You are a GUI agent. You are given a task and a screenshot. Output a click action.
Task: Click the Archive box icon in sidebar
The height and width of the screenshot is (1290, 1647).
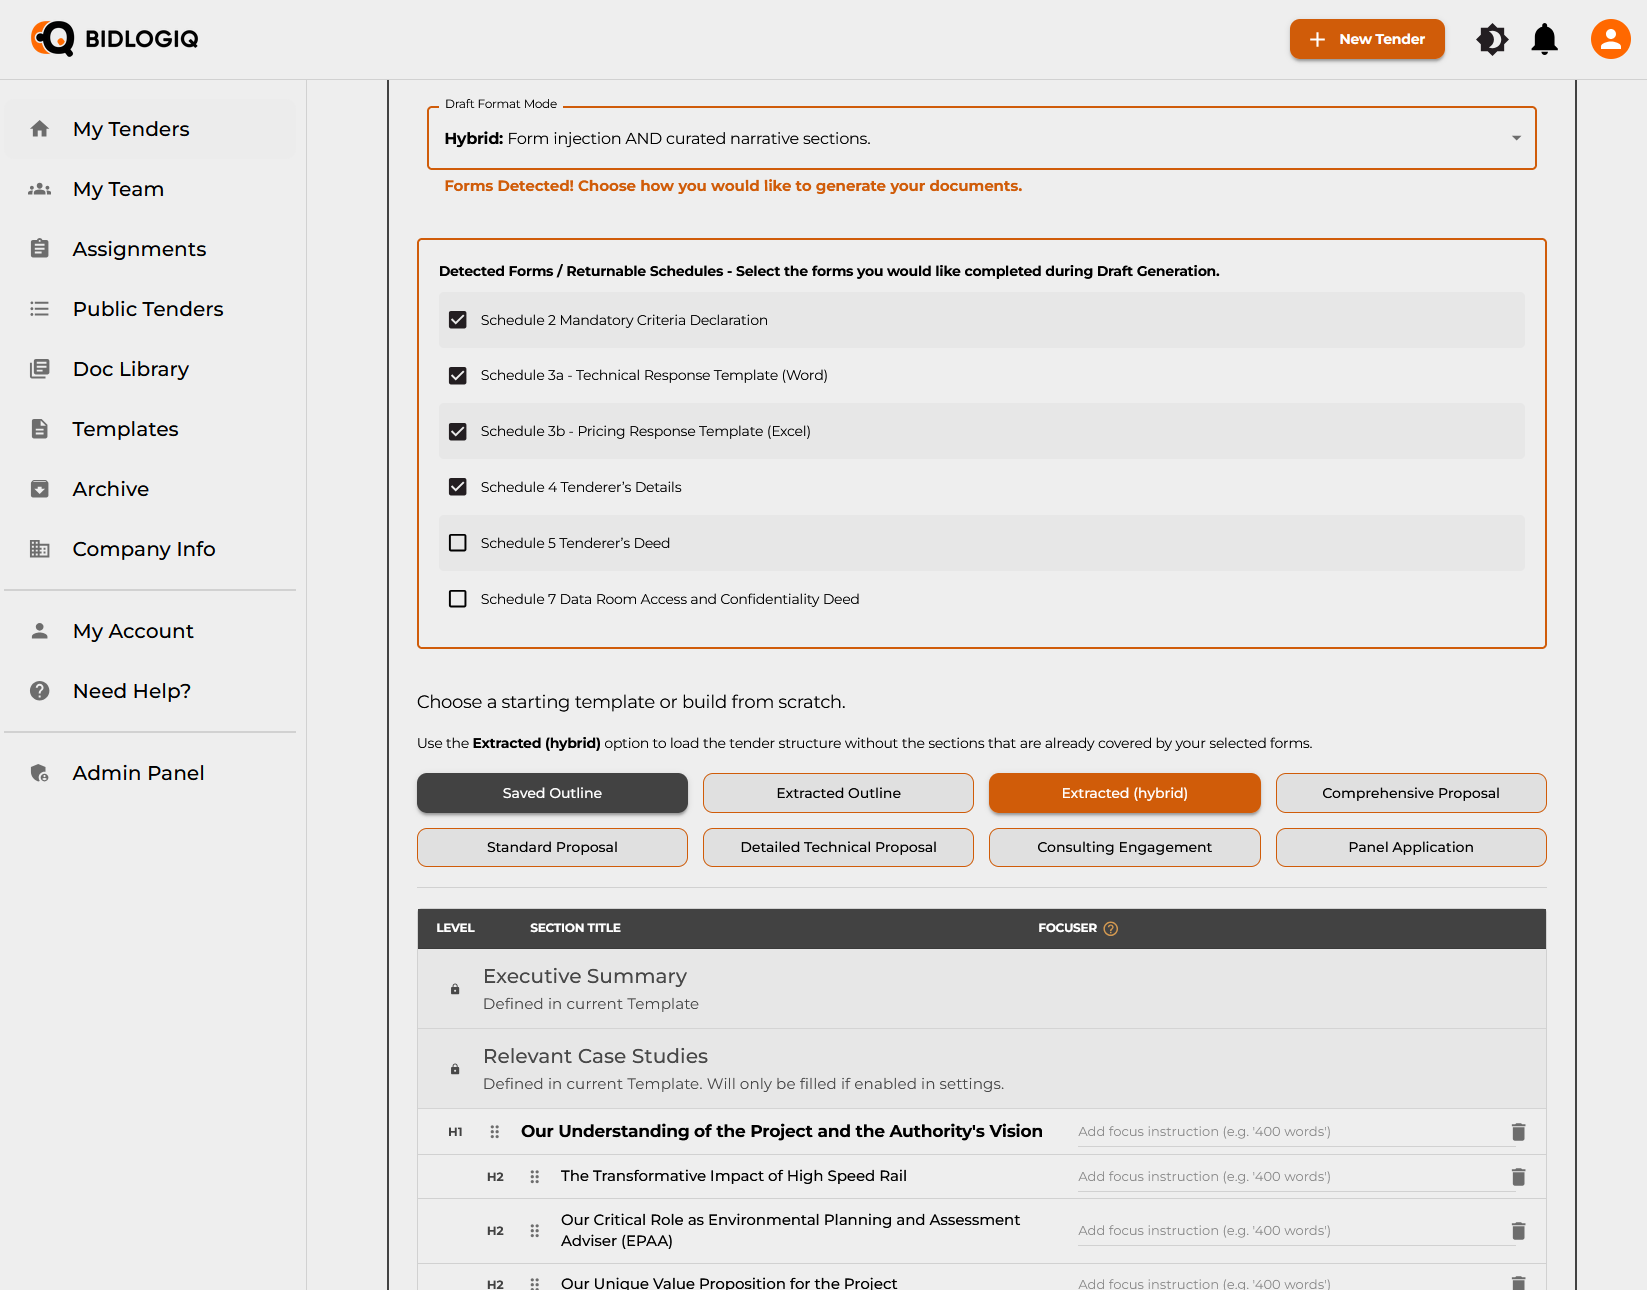point(40,489)
